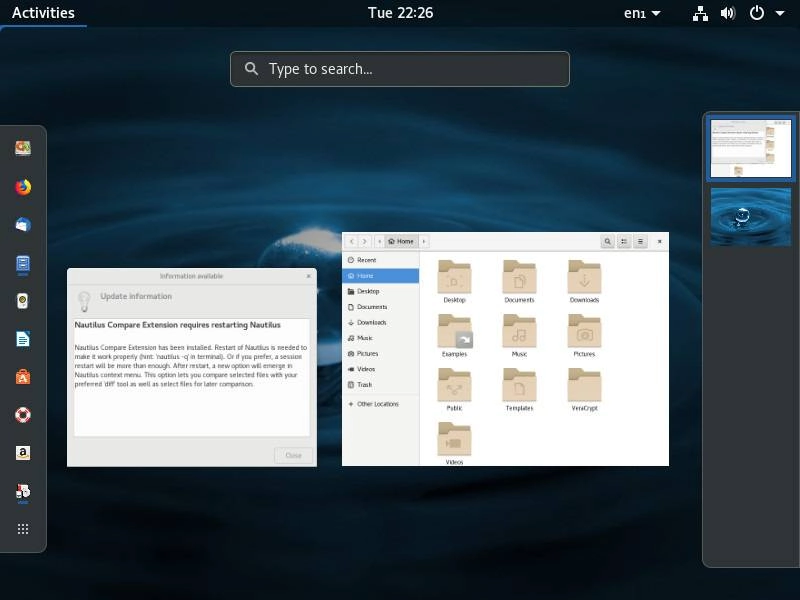Screen dimensions: 800x600
Task: Close the Files window with X
Action: pyautogui.click(x=659, y=241)
